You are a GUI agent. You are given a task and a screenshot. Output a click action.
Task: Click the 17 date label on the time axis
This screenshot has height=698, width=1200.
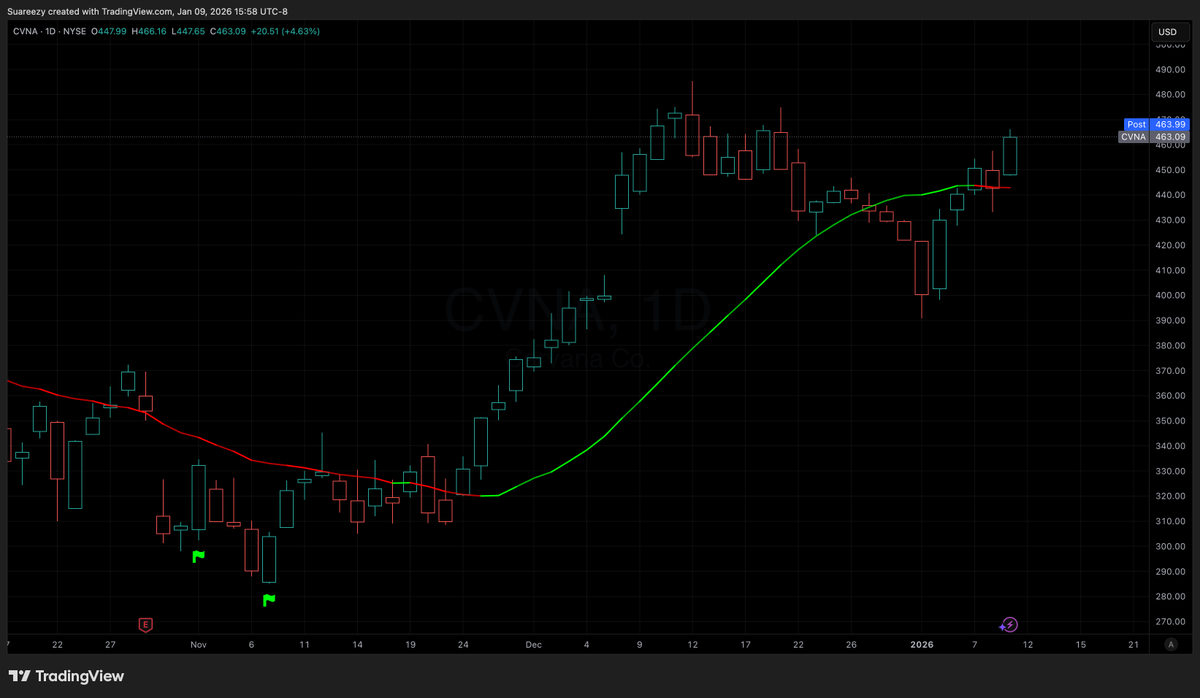point(745,645)
